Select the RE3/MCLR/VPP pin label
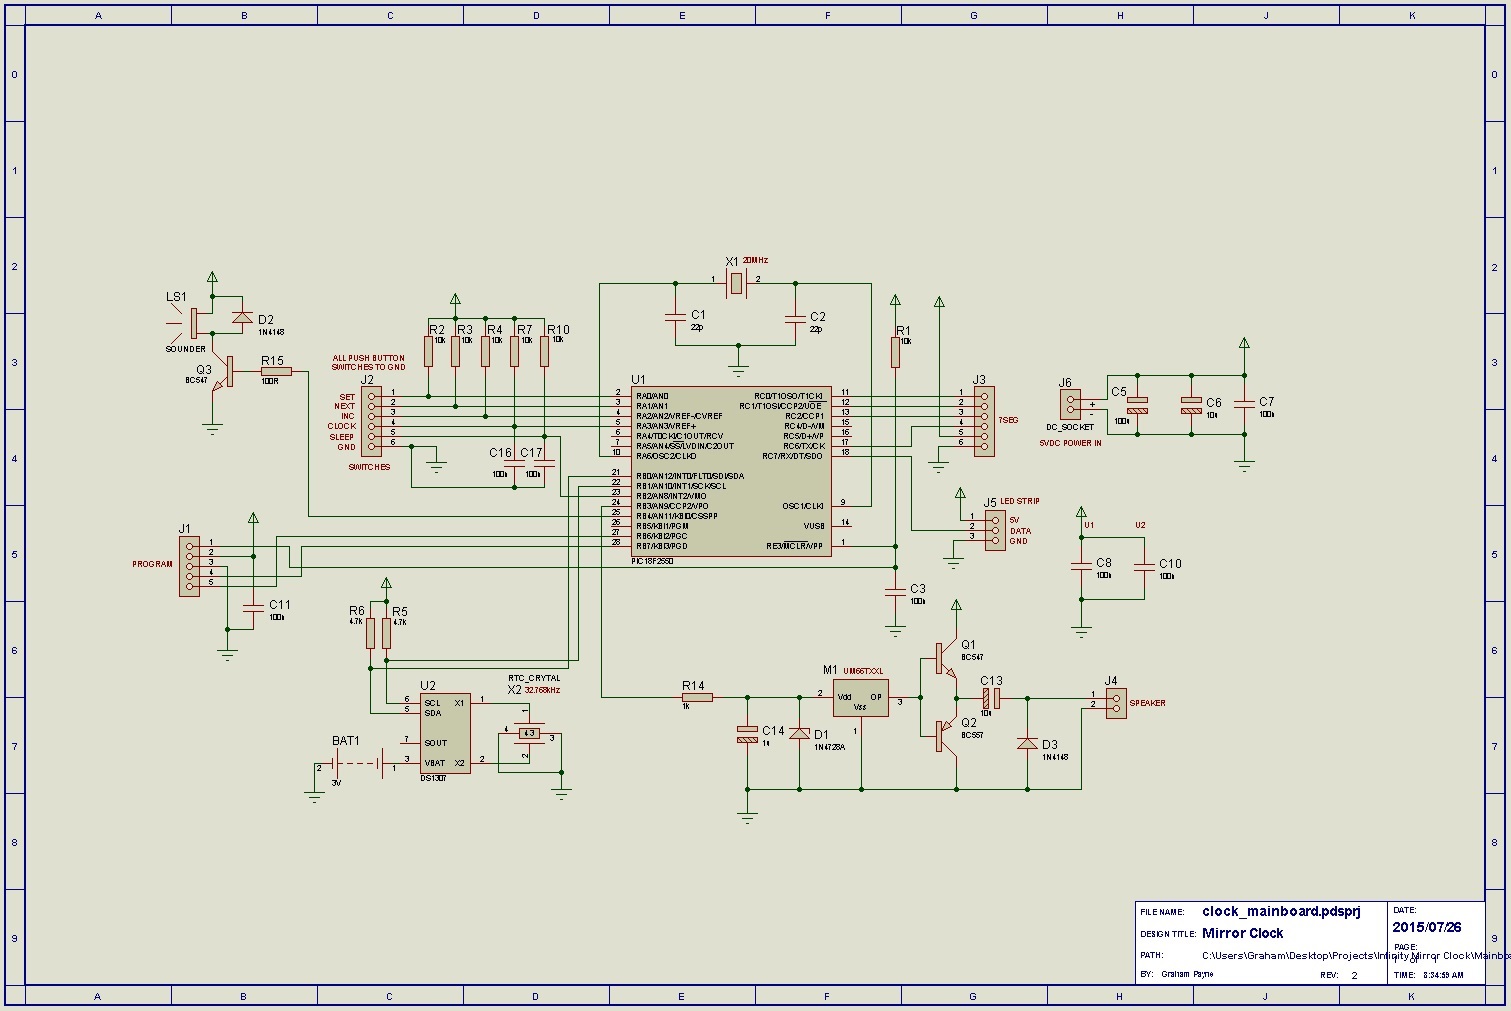The image size is (1511, 1011). click(x=794, y=546)
